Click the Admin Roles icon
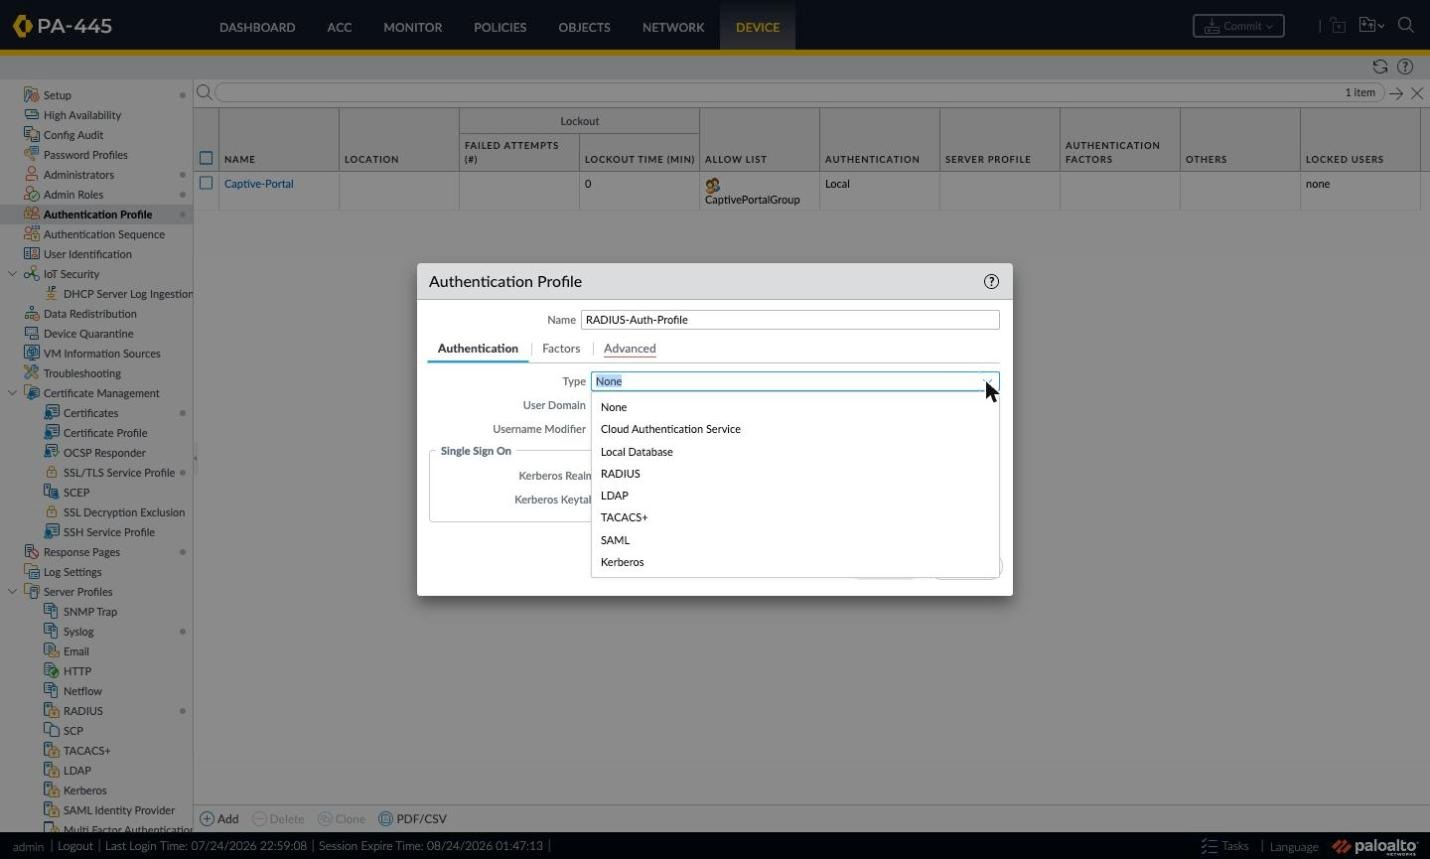This screenshot has height=859, width=1430. 31,194
